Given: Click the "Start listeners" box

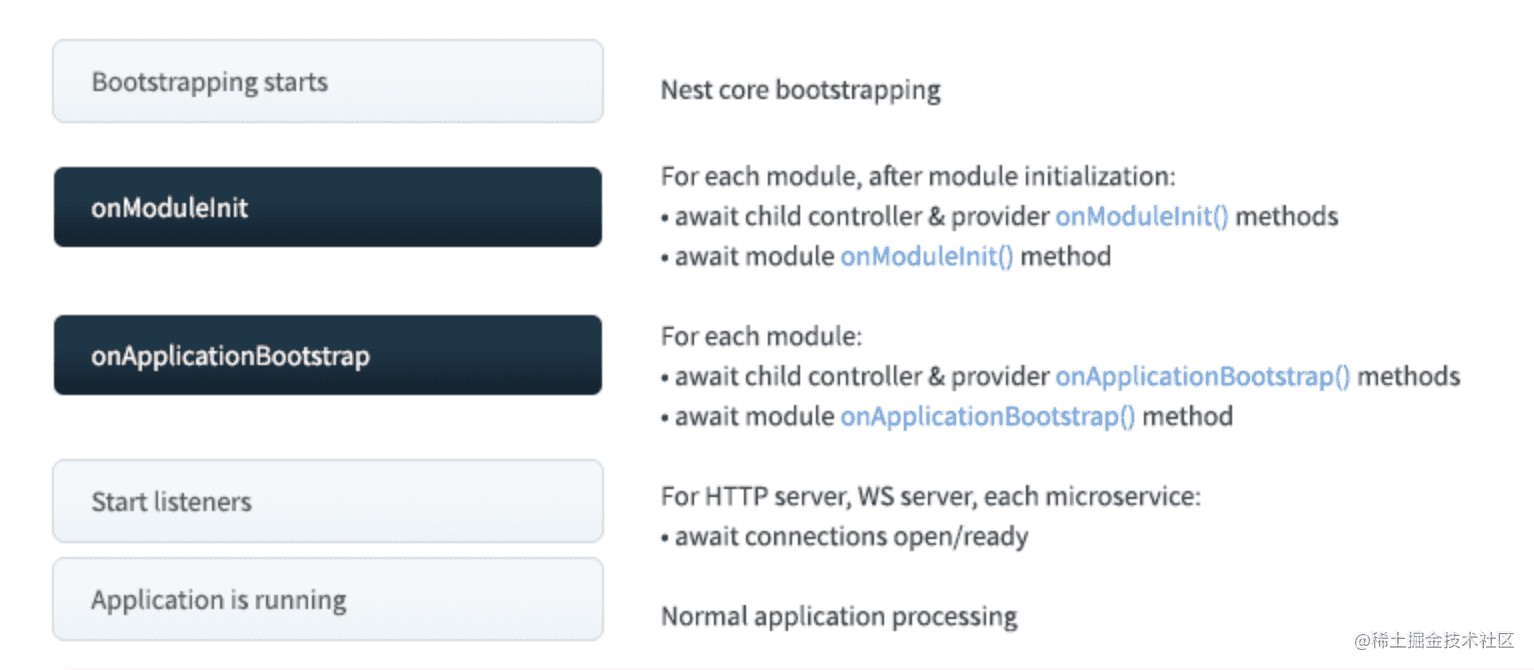Looking at the screenshot, I should (x=327, y=501).
